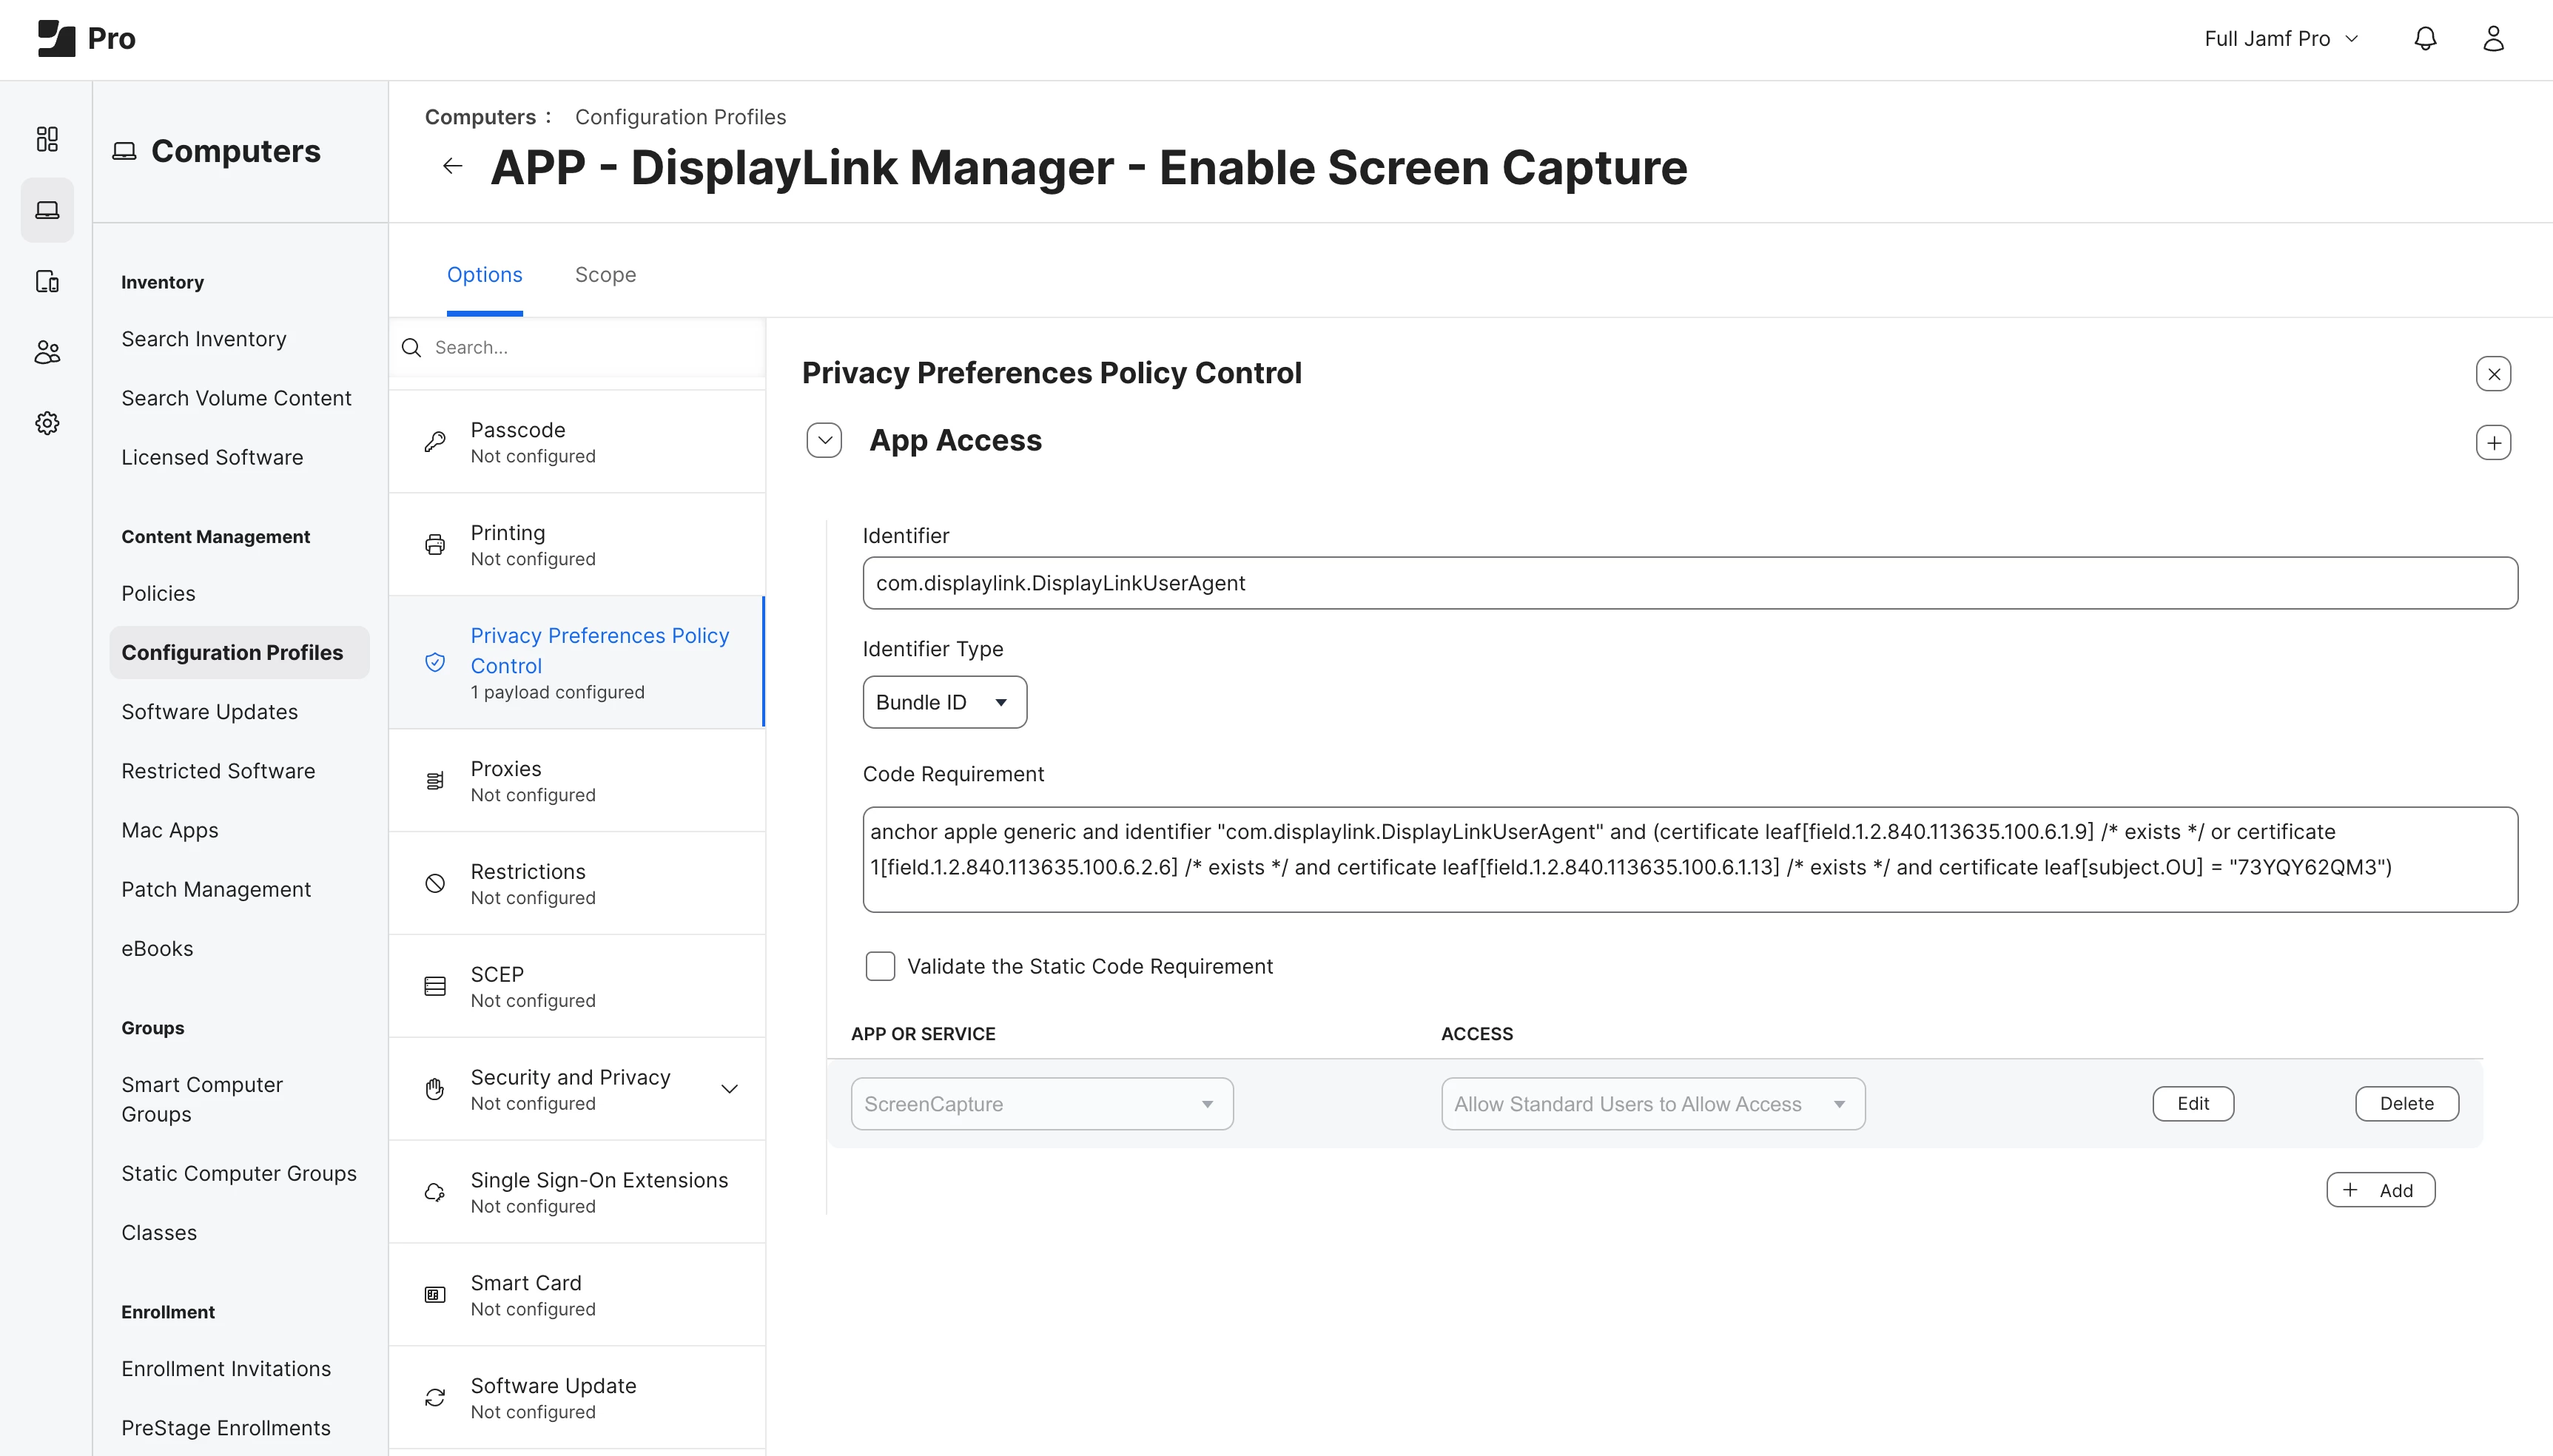This screenshot has height=1456, width=2553.
Task: Click the SCEP icon
Action: [x=435, y=986]
